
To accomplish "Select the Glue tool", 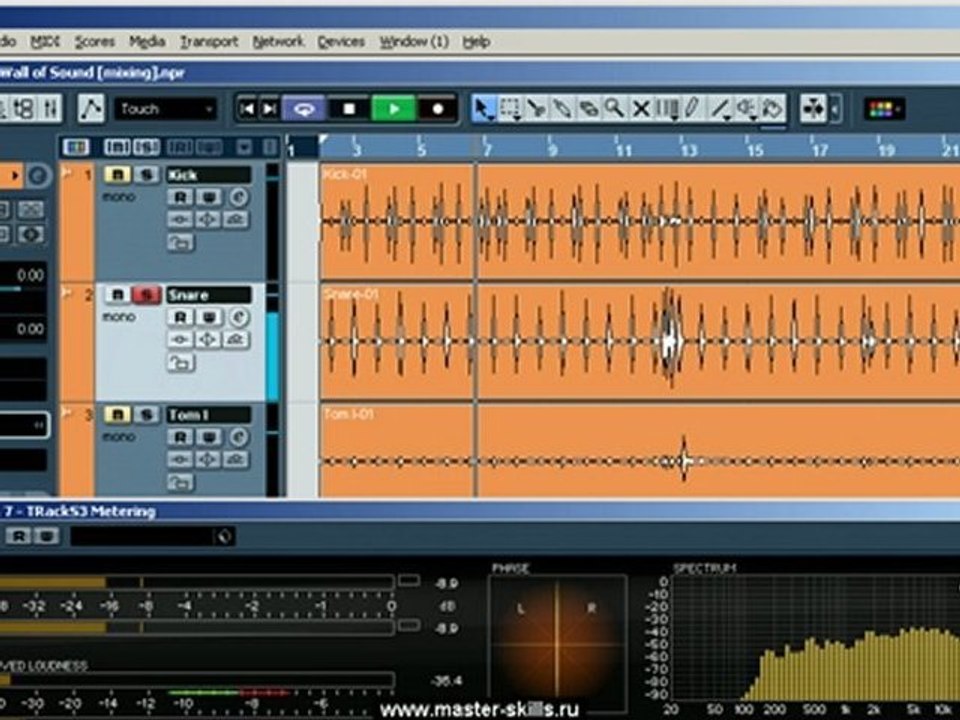I will coord(562,109).
